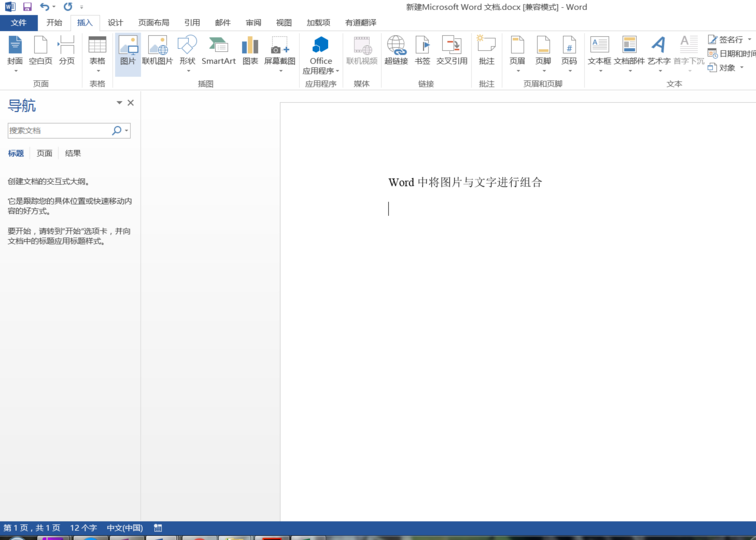
Task: Open the table (表格) insert menu
Action: [97, 54]
